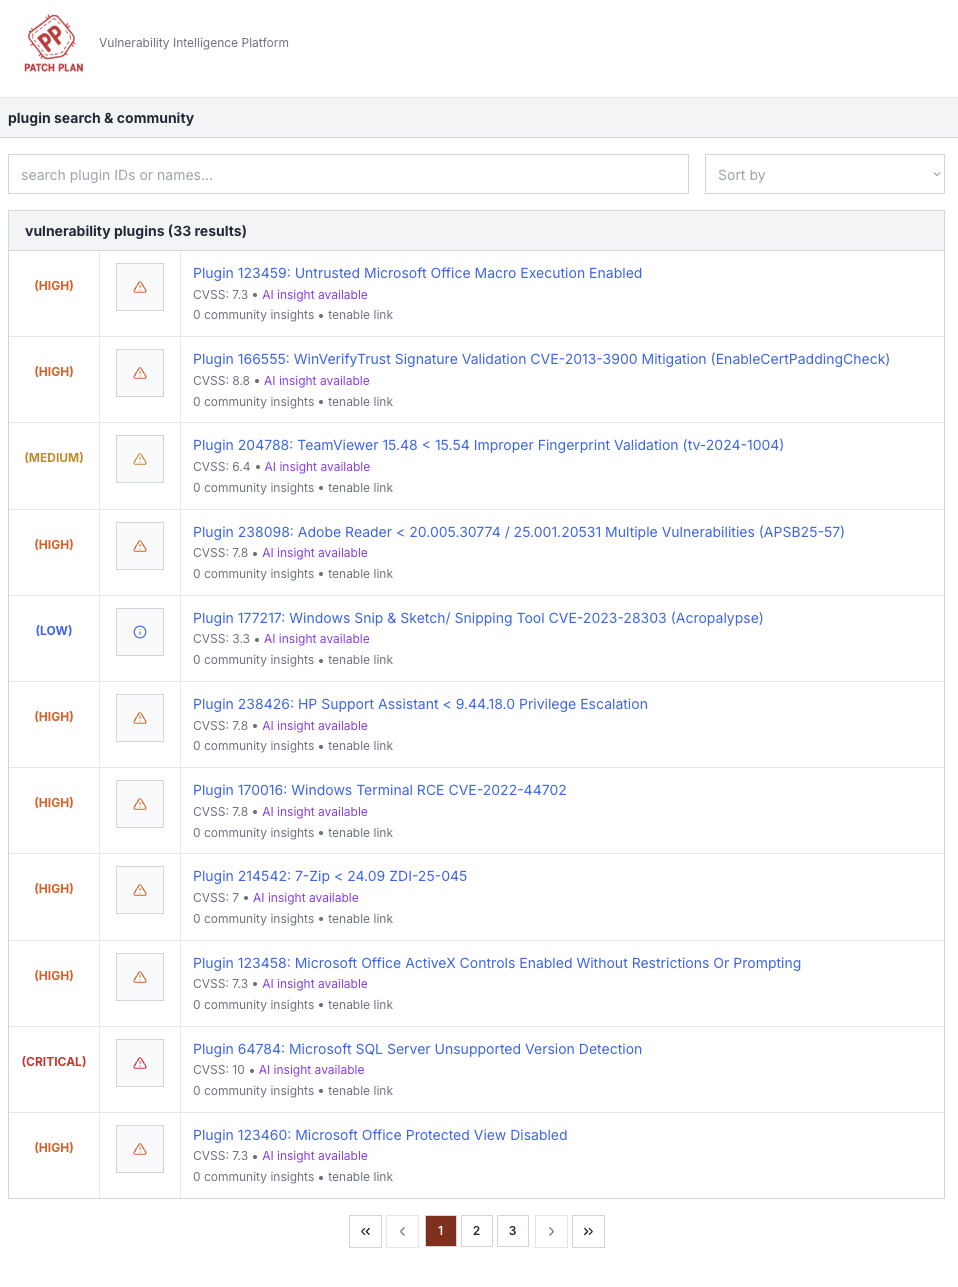Screen dimensions: 958x1287
Task: Select page 1 in pagination
Action: pos(441,1231)
